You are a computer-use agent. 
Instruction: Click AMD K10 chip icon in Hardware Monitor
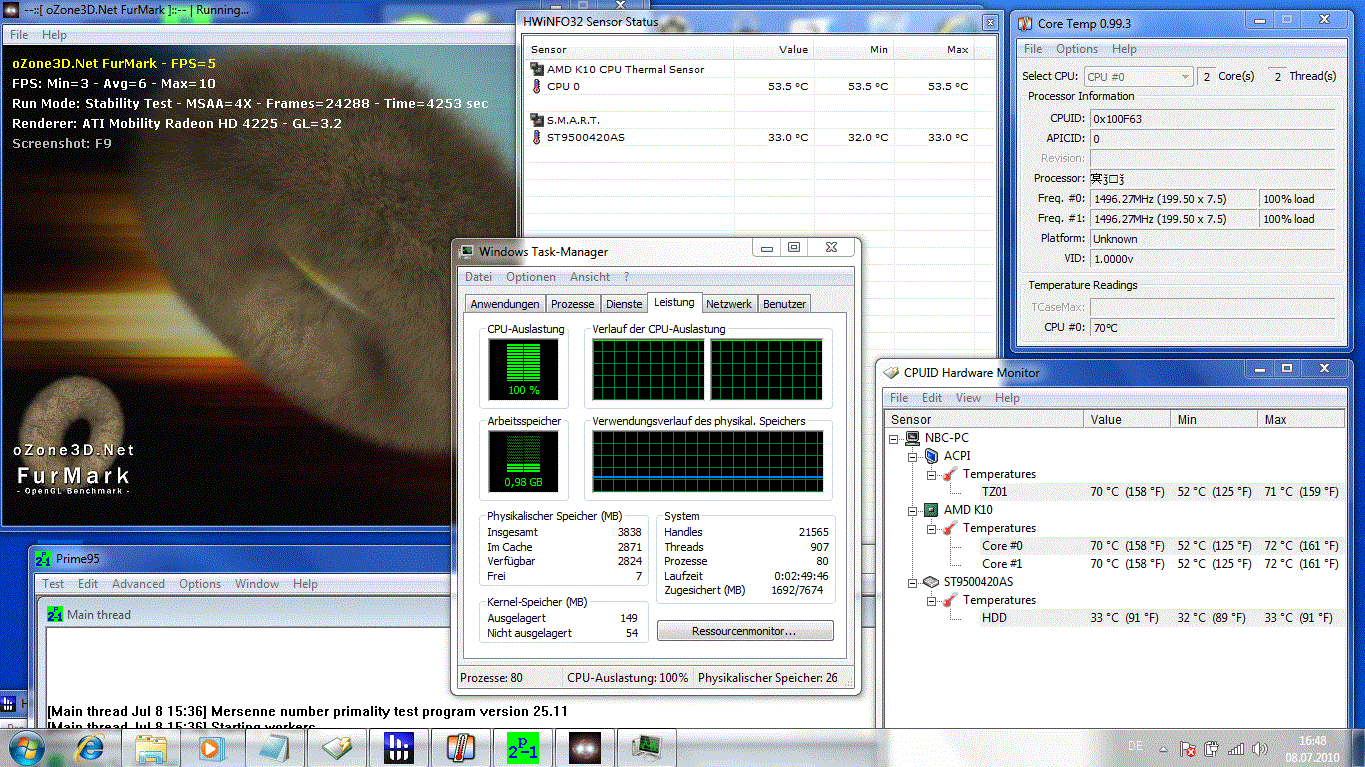(932, 510)
